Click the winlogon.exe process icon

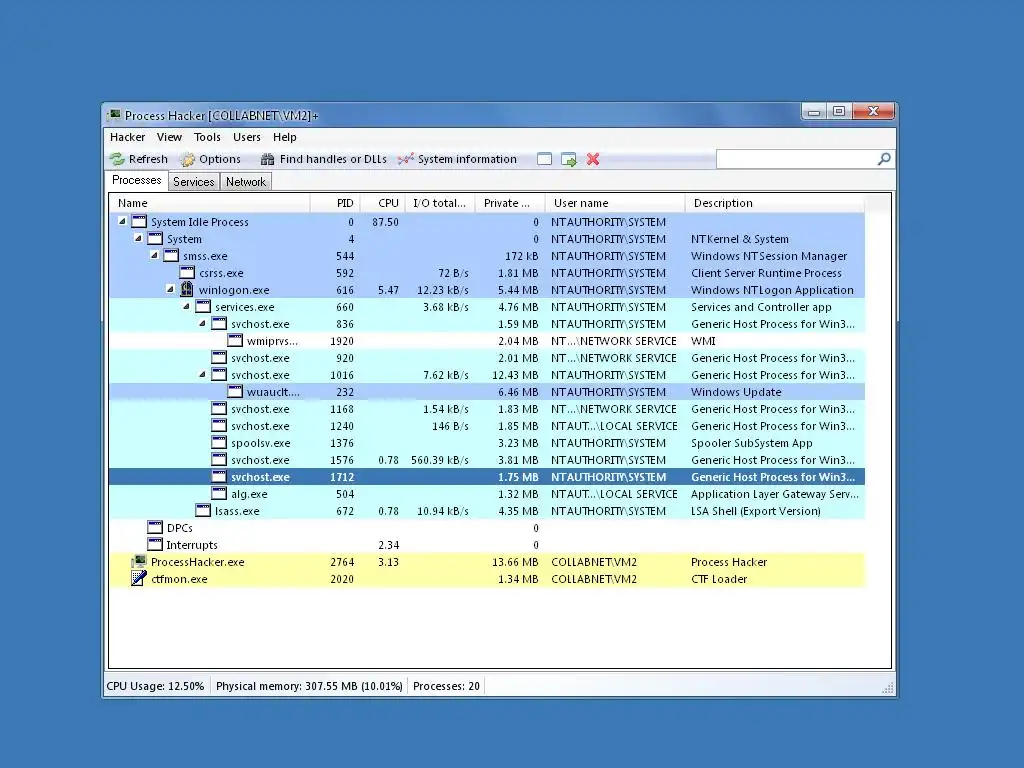tap(187, 289)
